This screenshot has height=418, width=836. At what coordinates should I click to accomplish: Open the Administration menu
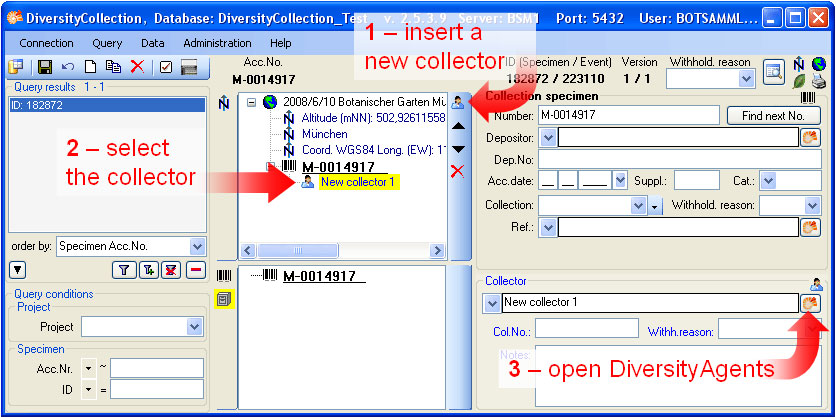(x=217, y=43)
